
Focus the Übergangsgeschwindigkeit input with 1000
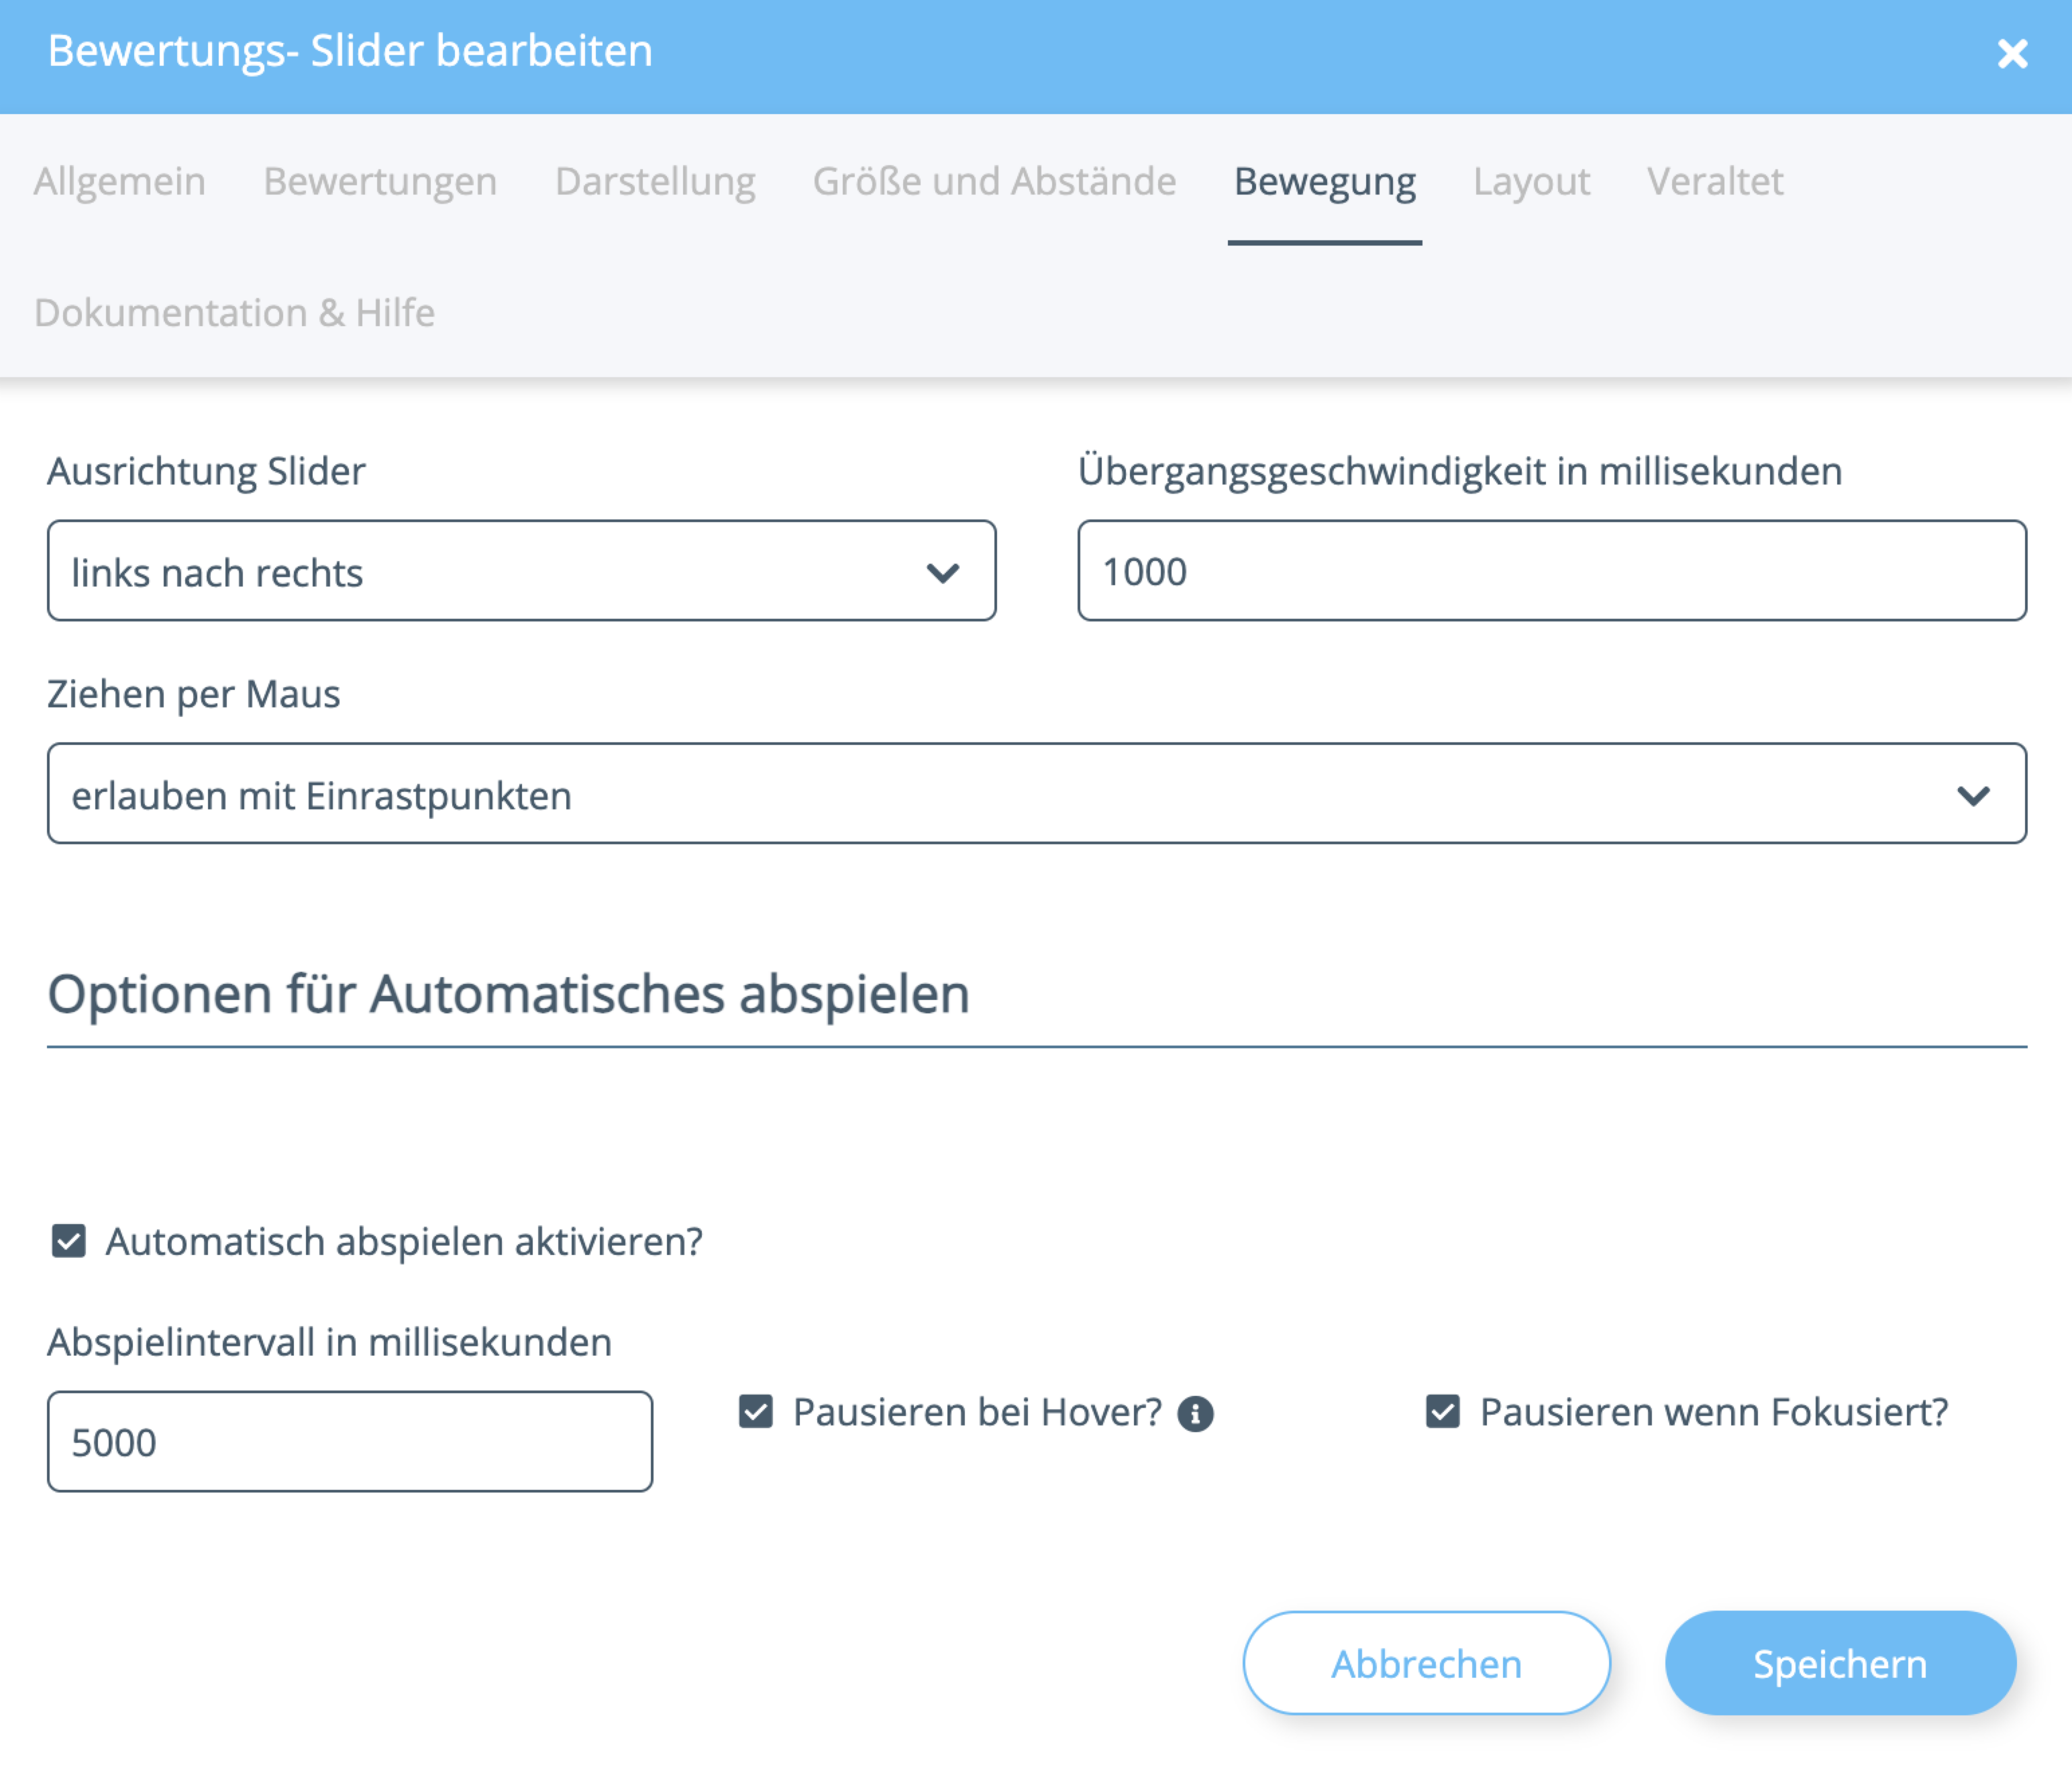click(x=1551, y=571)
